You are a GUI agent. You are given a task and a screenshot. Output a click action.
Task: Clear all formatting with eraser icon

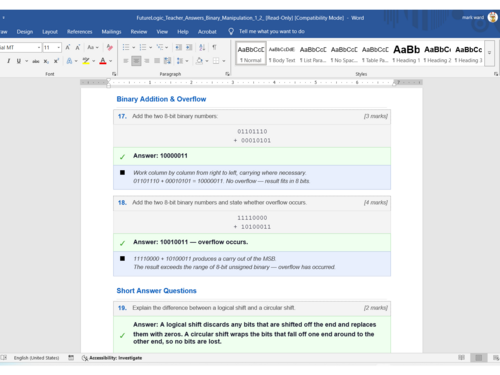click(109, 47)
